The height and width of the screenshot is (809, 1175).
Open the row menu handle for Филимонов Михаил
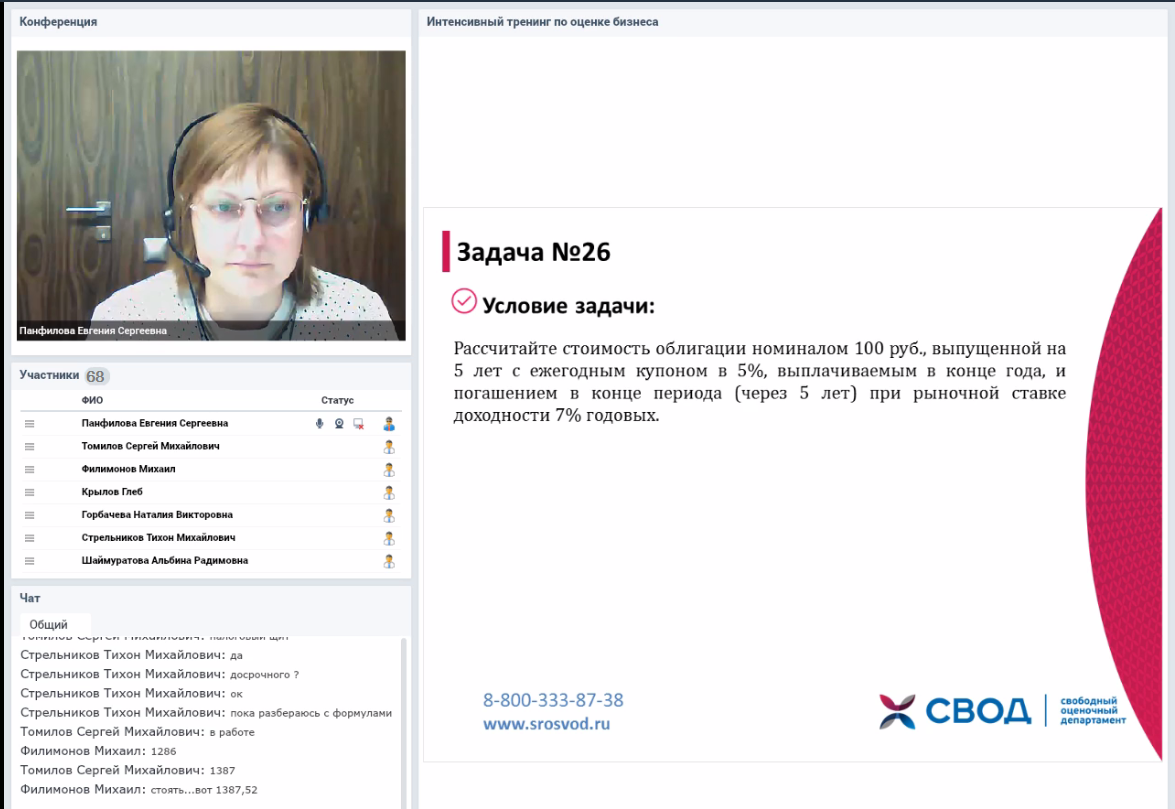click(29, 470)
